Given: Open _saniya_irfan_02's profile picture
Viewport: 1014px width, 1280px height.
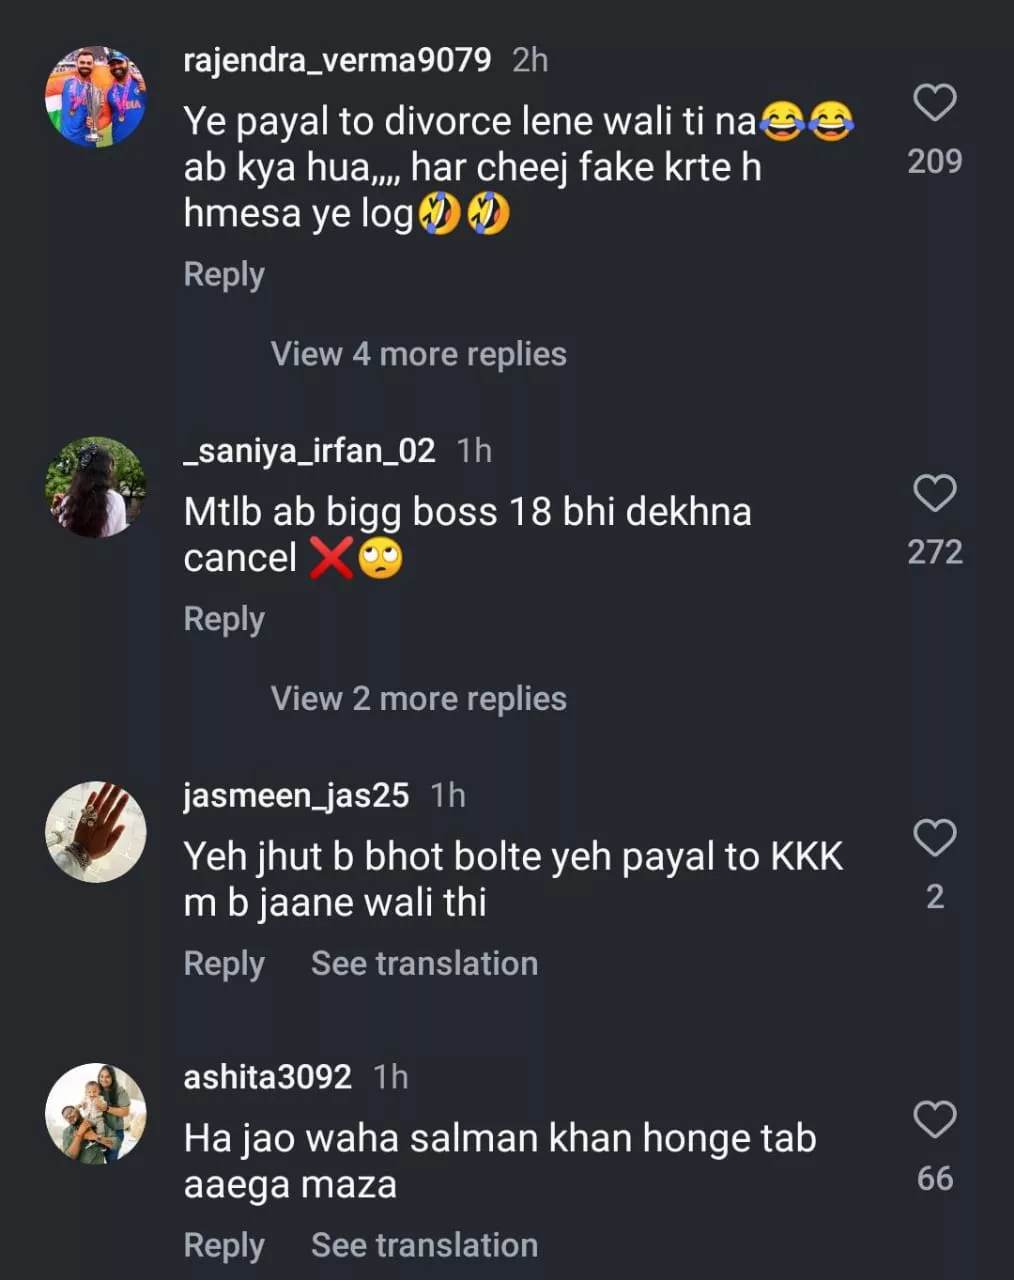Looking at the screenshot, I should (x=96, y=487).
